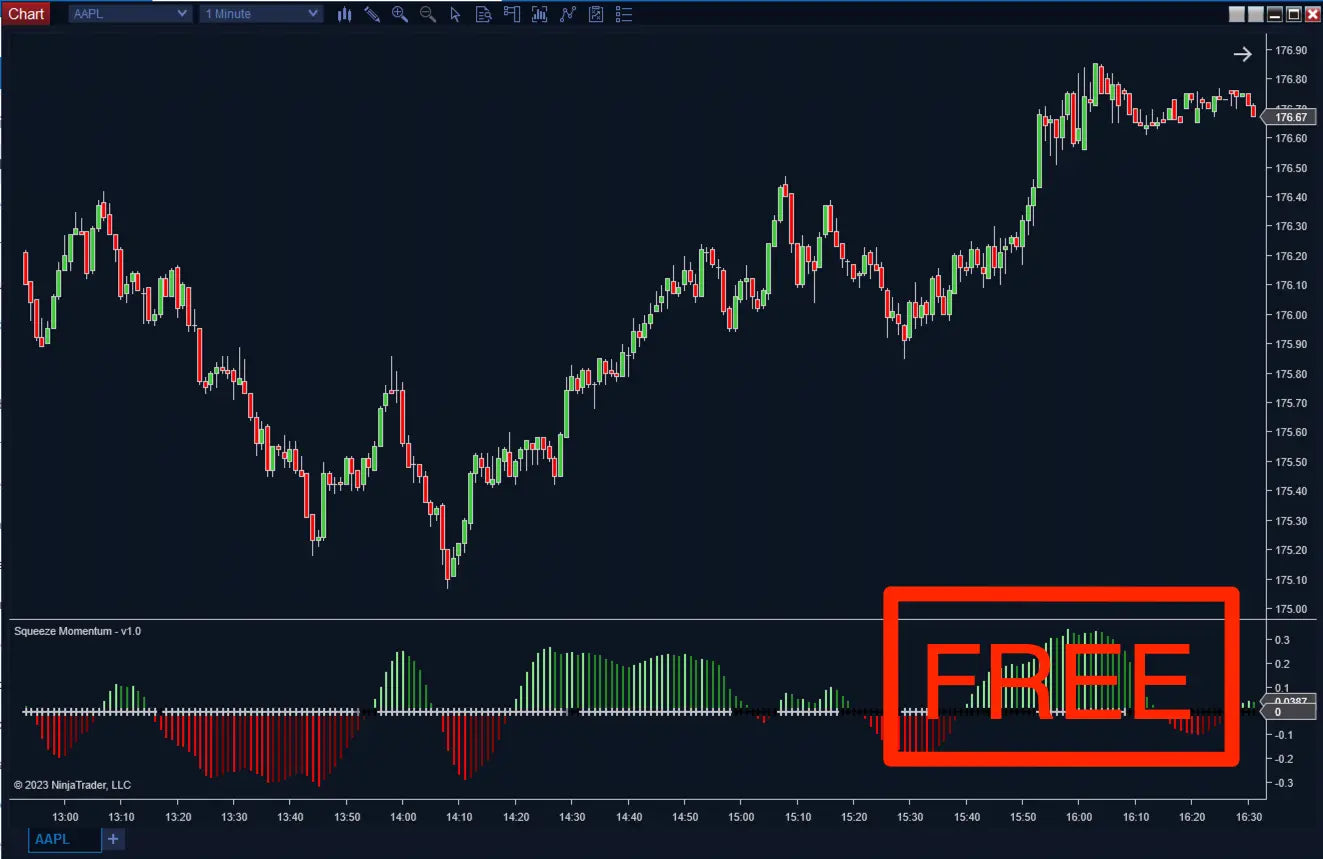The image size is (1323, 859).
Task: Click the right-arrow scroll to latest bar
Action: tap(1242, 54)
